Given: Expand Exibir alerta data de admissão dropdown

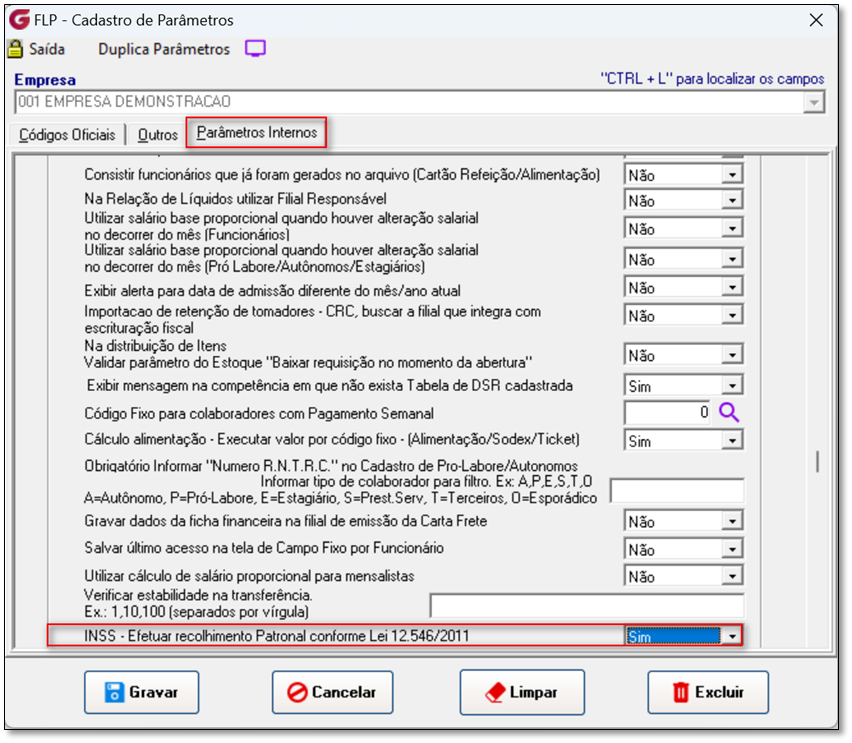Looking at the screenshot, I should (x=732, y=287).
